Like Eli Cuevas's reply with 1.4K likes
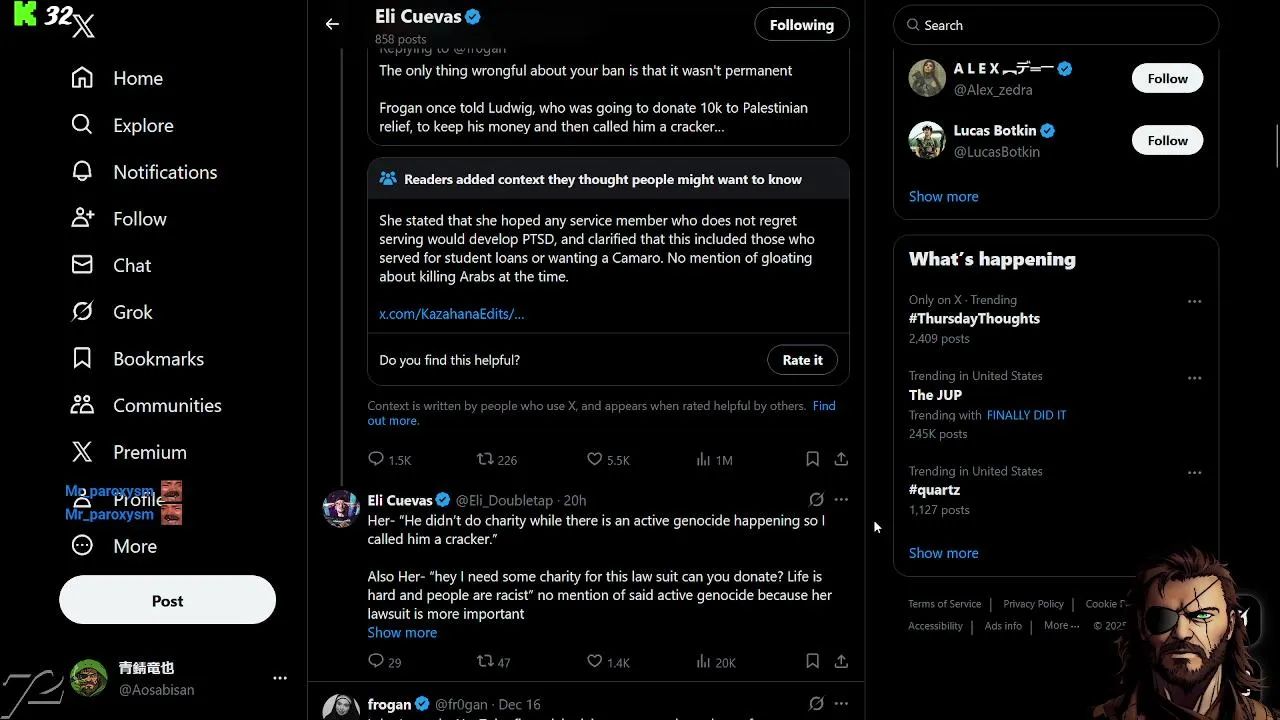This screenshot has width=1280, height=720. click(594, 661)
